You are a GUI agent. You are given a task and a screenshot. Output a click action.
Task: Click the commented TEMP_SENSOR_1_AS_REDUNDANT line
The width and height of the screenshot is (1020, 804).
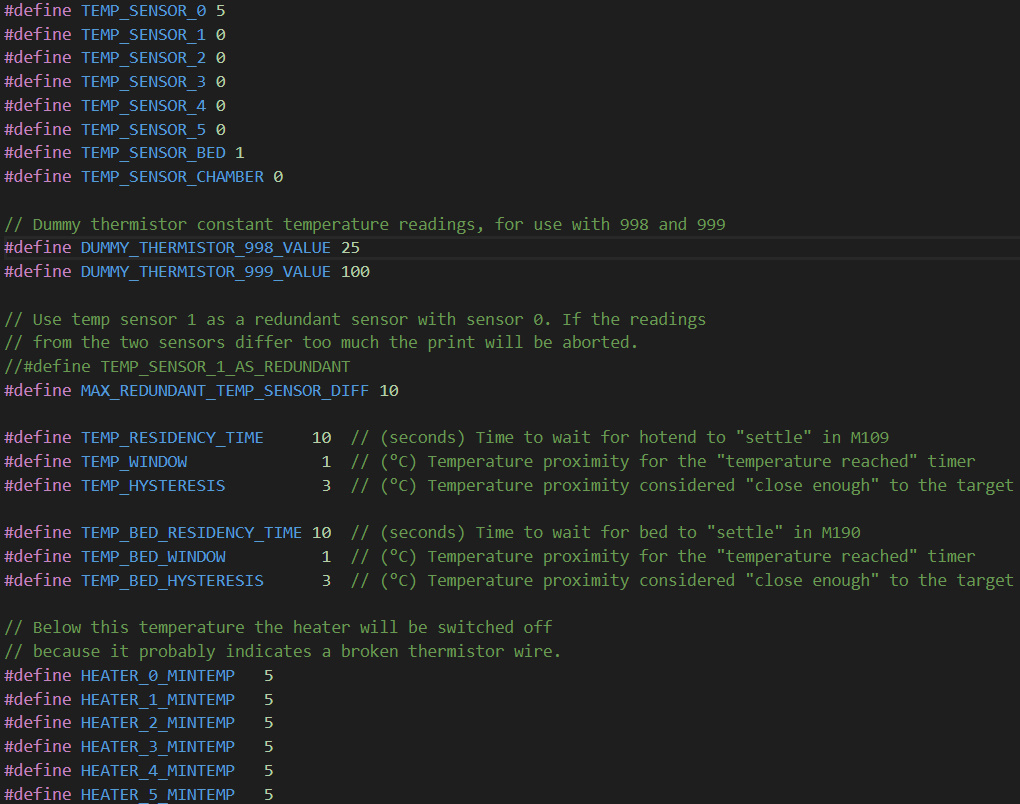tap(177, 367)
